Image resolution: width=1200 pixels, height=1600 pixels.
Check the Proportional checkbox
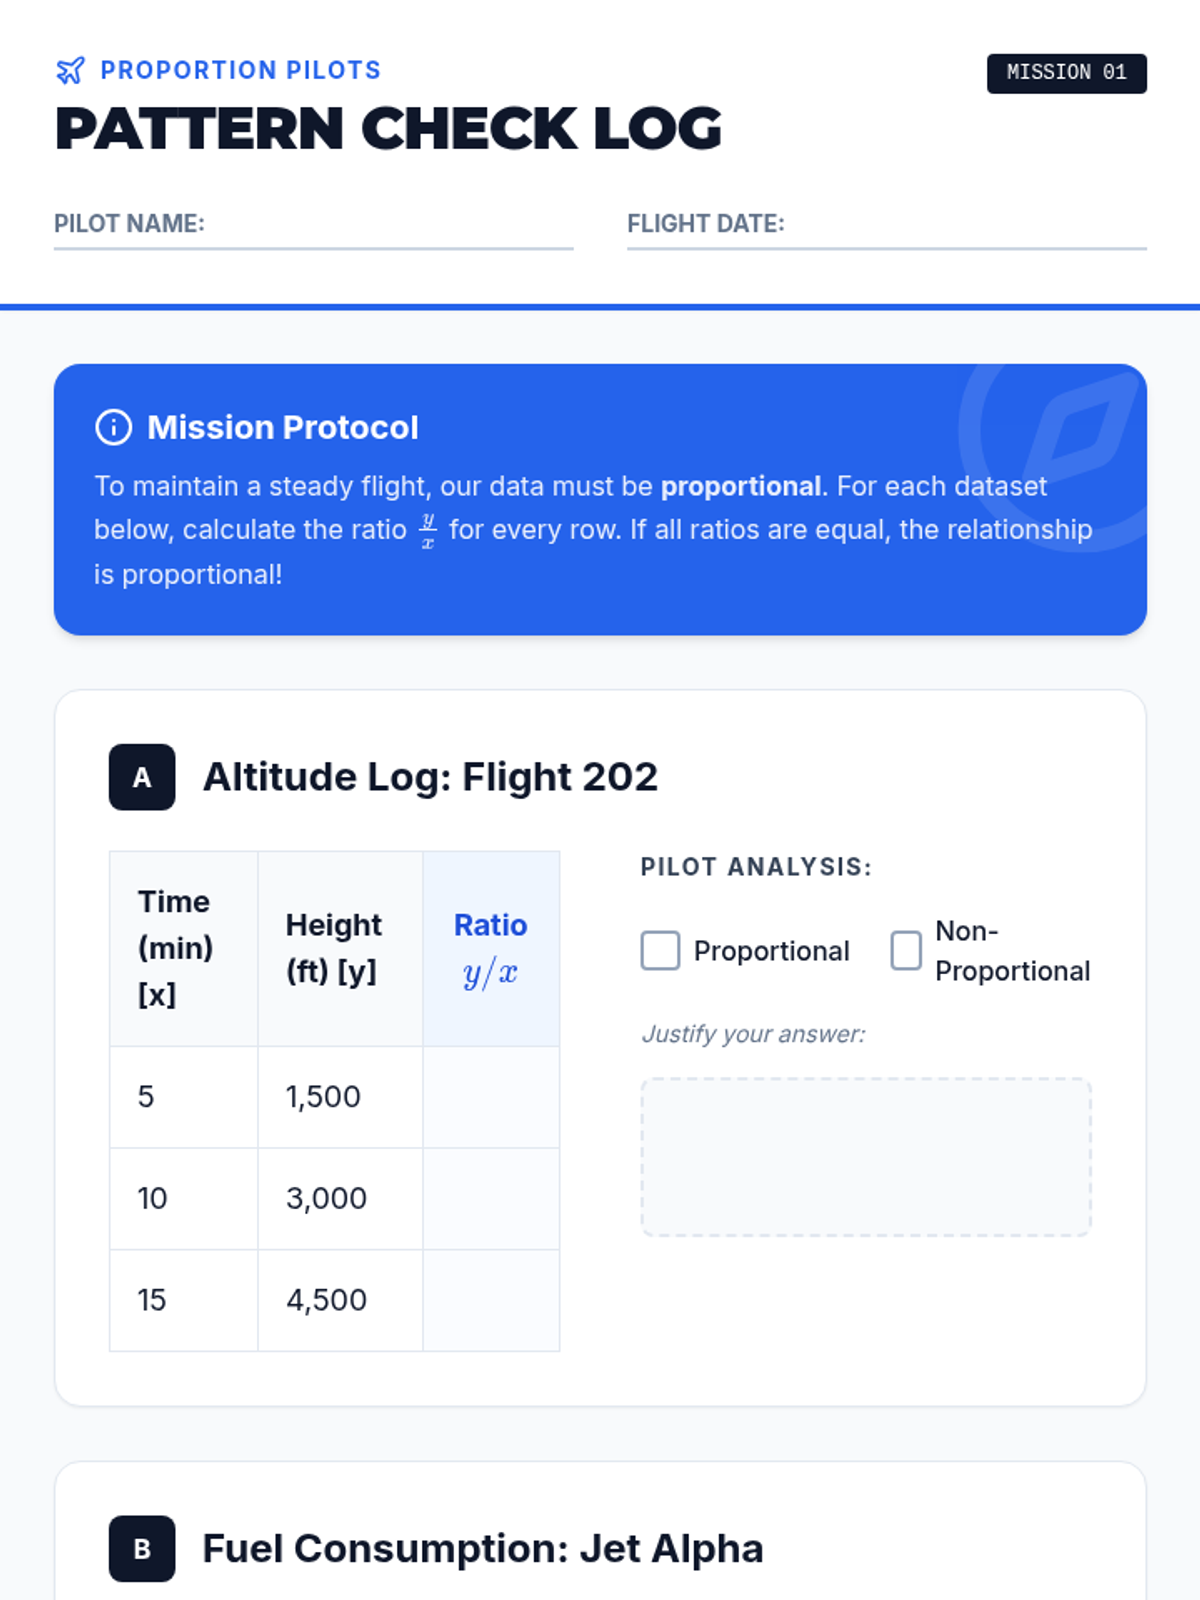660,950
